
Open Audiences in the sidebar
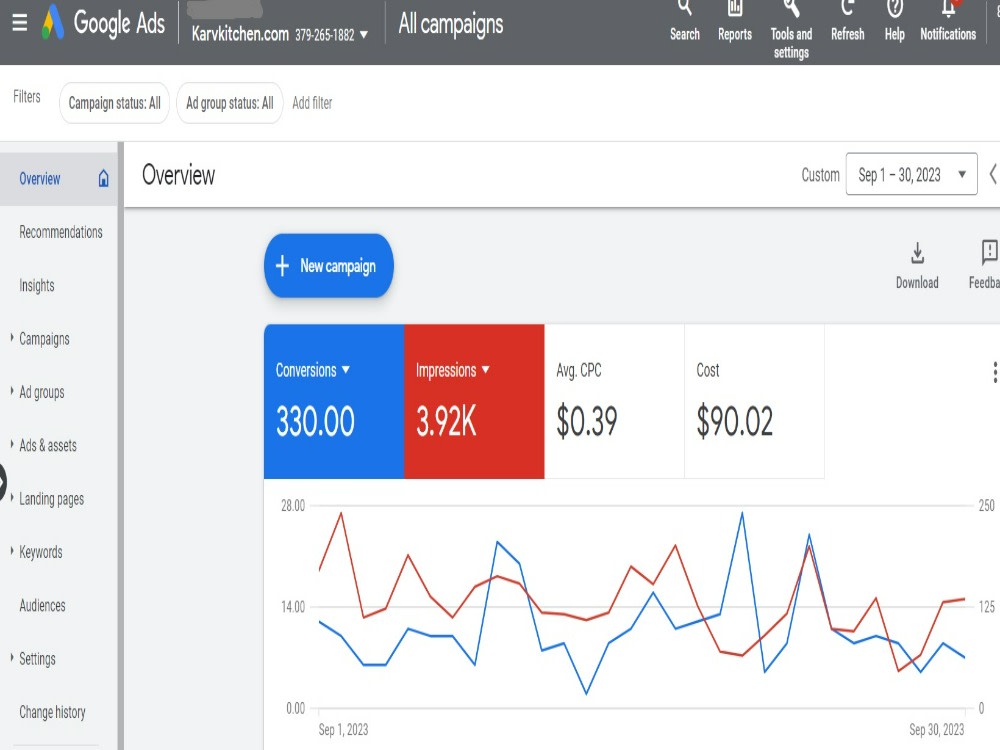[x=42, y=605]
